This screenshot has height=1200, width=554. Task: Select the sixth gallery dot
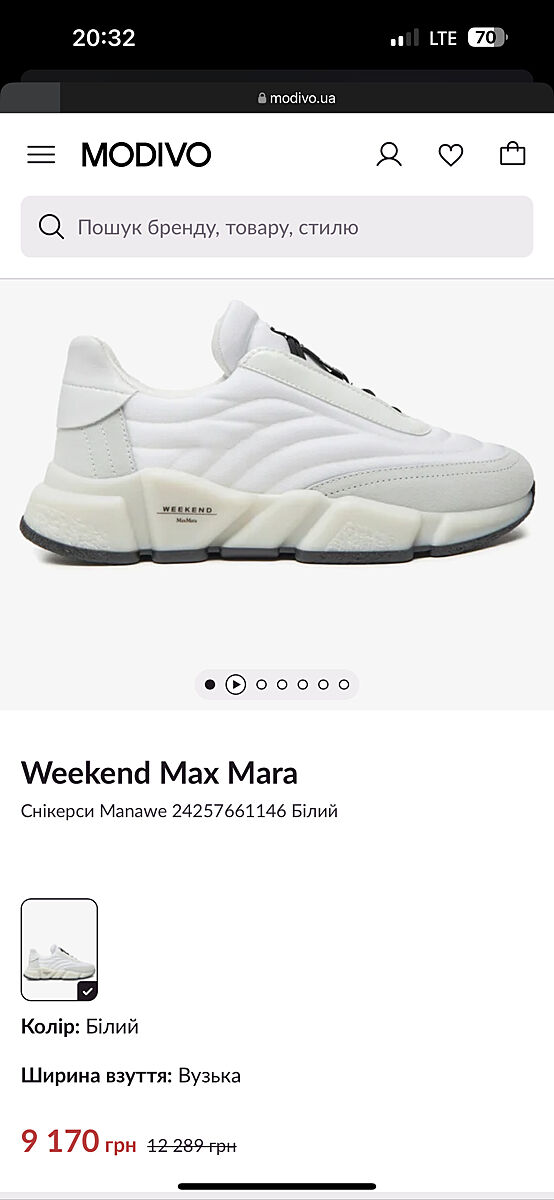[x=323, y=685]
